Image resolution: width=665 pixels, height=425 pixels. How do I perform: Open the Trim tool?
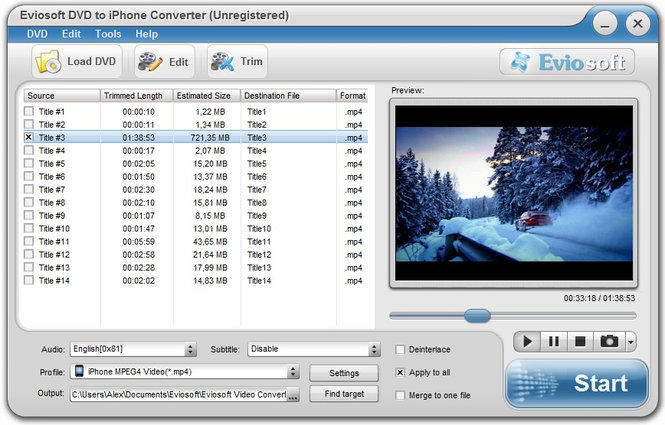tap(237, 62)
